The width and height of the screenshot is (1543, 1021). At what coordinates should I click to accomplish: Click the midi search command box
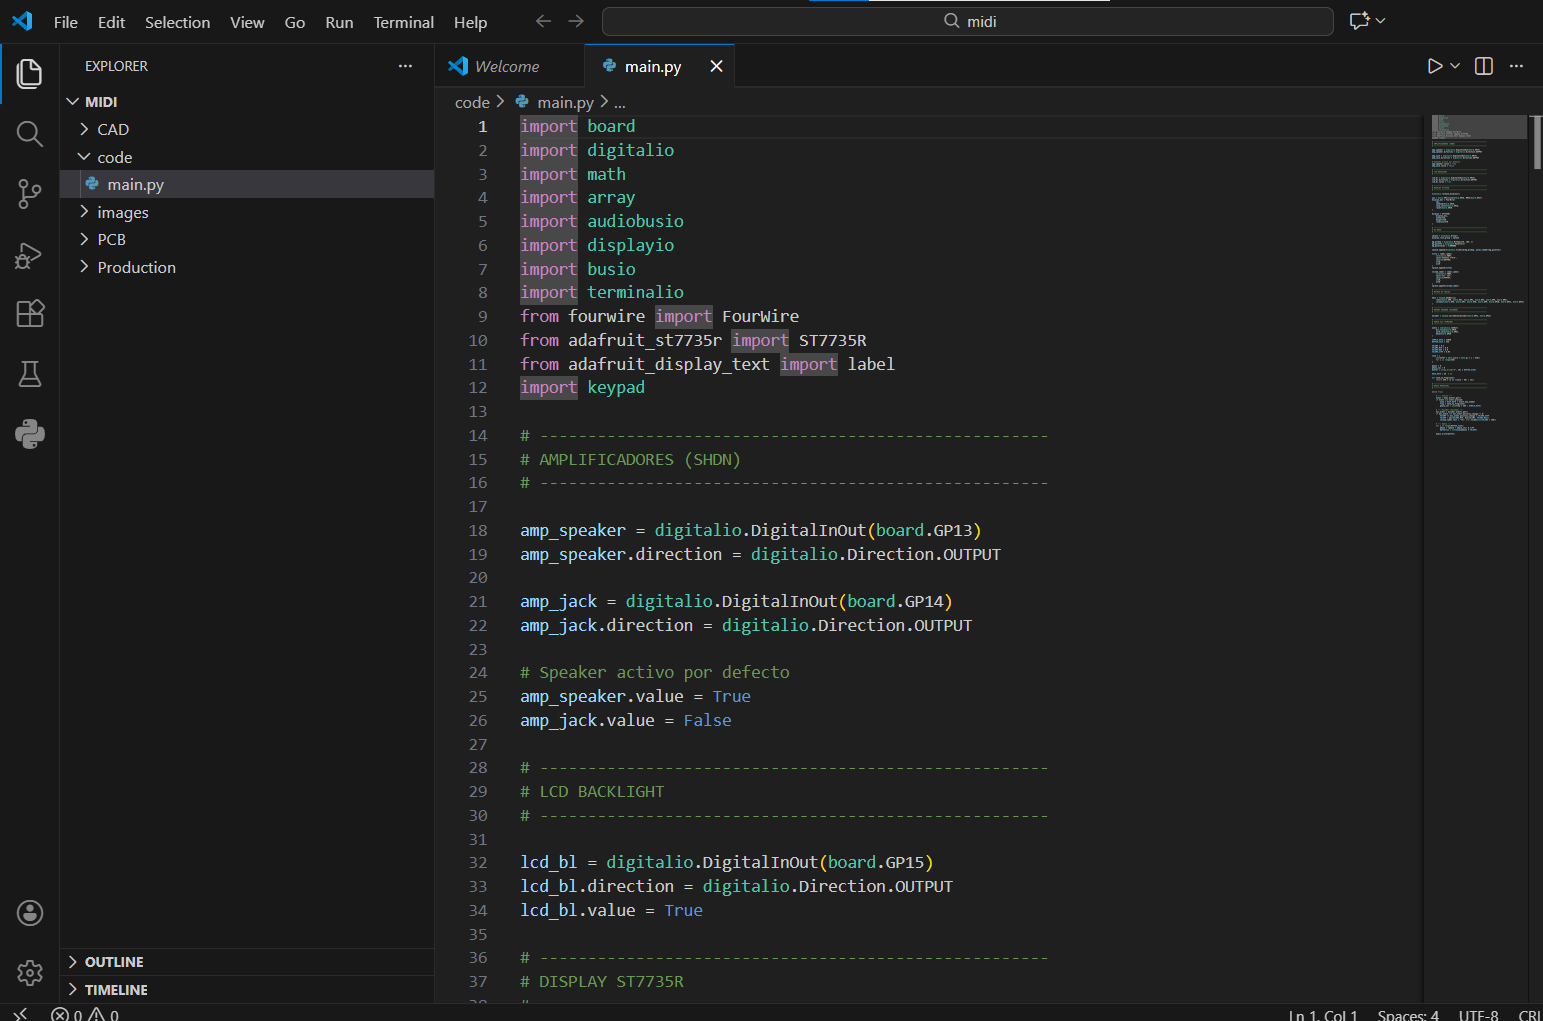point(967,22)
